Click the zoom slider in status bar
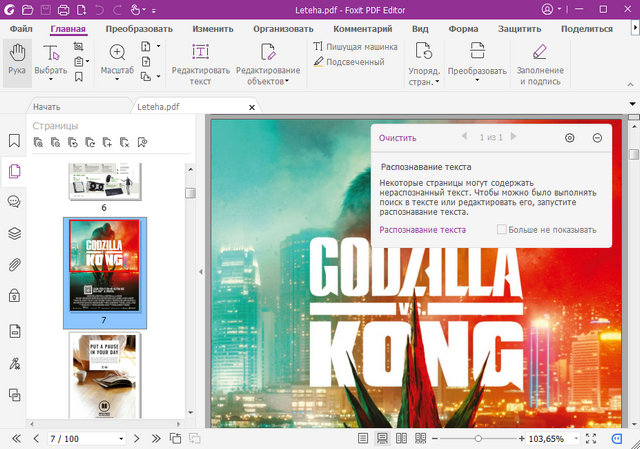This screenshot has width=640, height=449. point(478,439)
